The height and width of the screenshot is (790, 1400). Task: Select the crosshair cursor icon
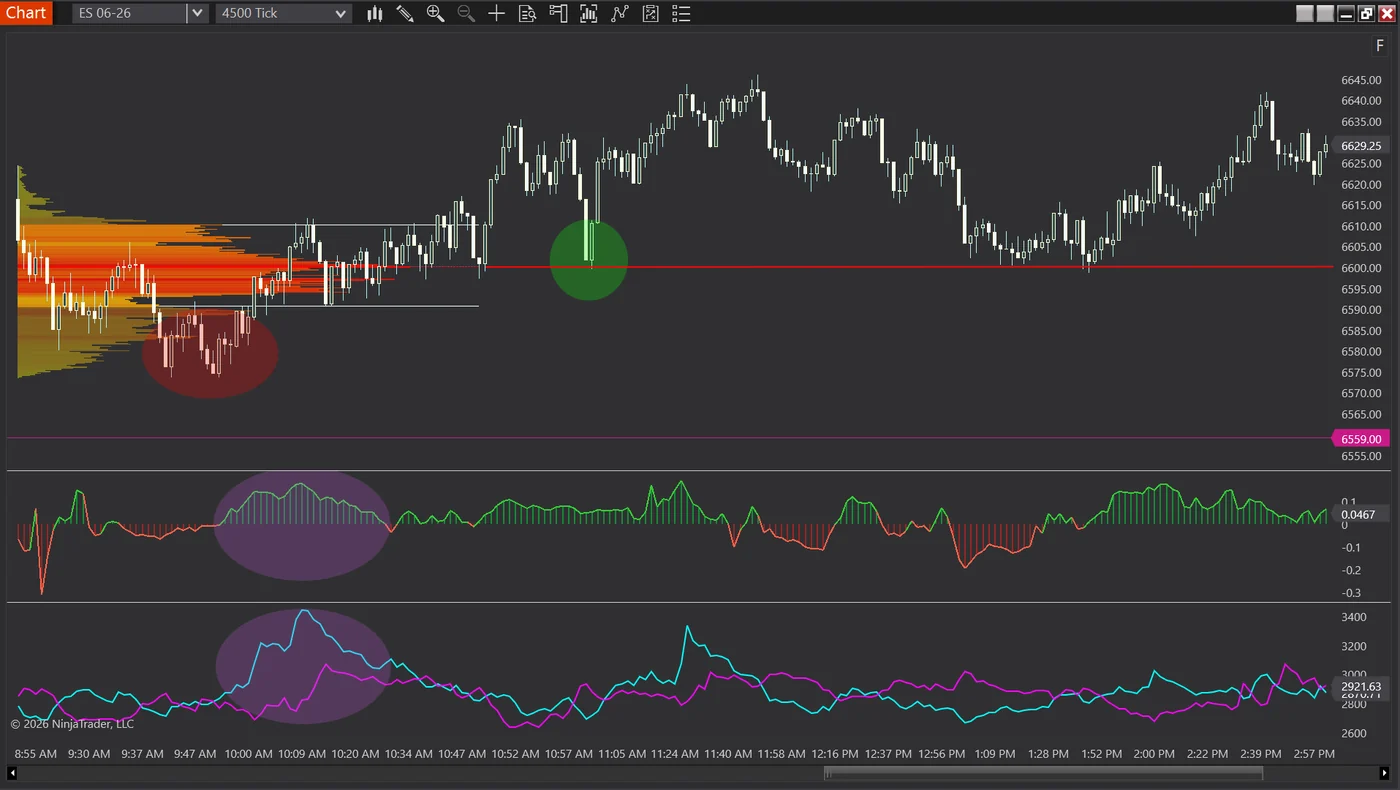point(497,13)
